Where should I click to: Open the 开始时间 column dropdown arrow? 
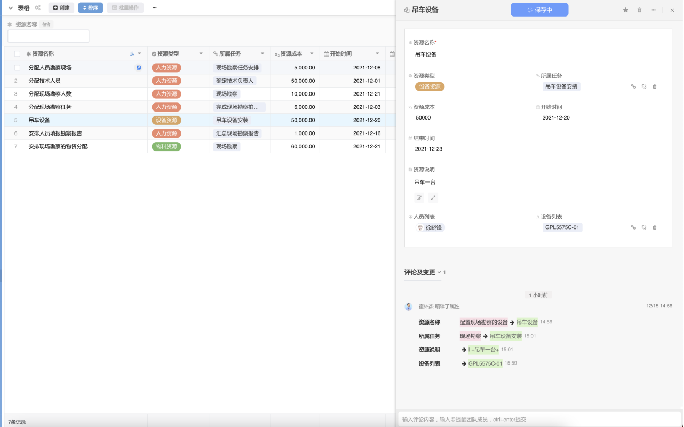click(x=377, y=54)
